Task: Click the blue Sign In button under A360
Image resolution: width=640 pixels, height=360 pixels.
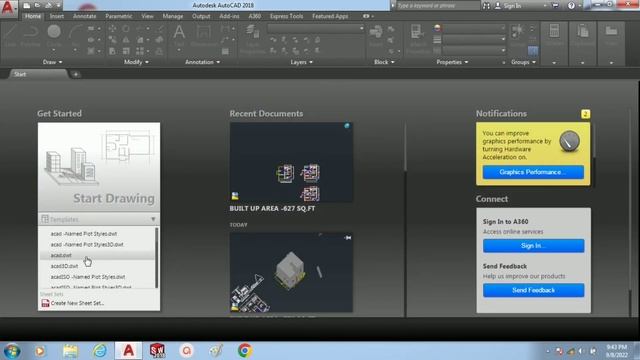Action: [x=533, y=246]
